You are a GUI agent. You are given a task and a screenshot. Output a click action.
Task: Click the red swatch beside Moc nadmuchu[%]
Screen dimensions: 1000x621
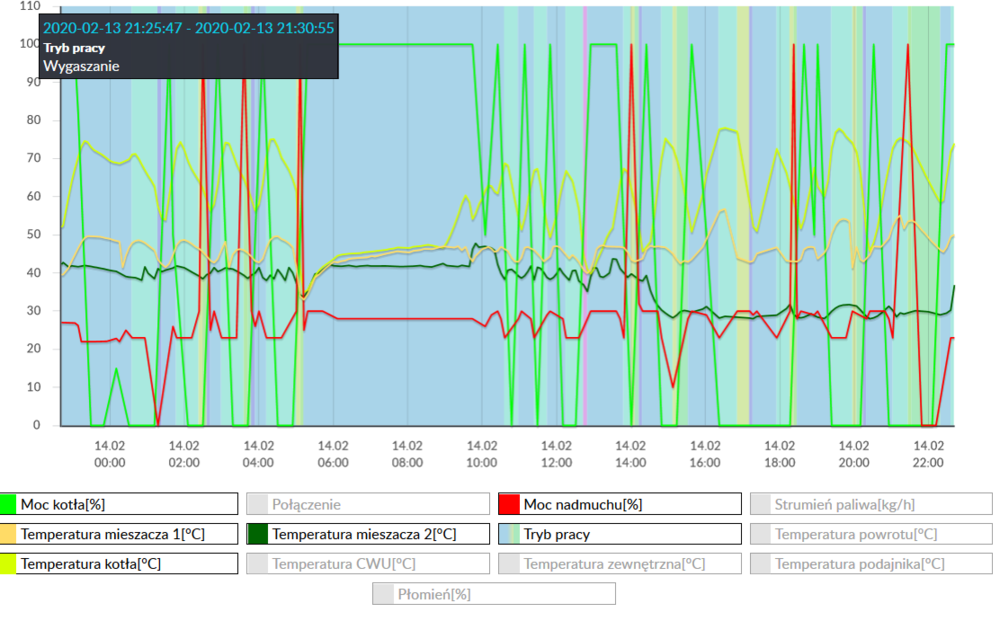[511, 503]
